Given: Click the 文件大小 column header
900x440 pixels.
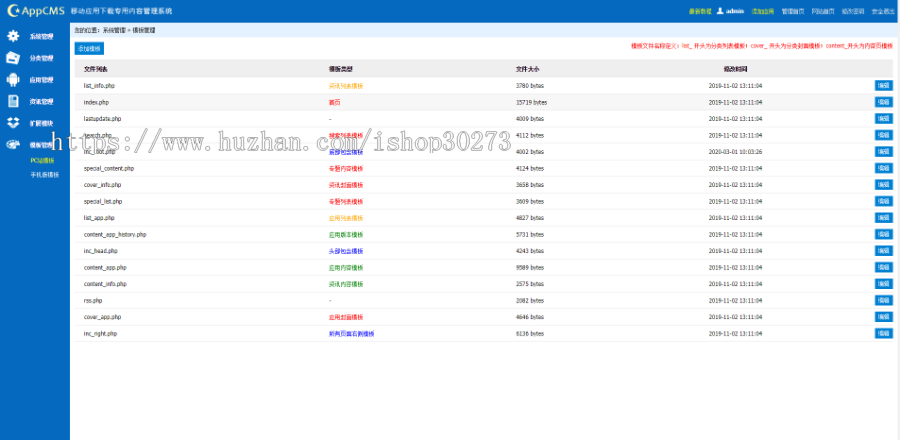Looking at the screenshot, I should (527, 69).
